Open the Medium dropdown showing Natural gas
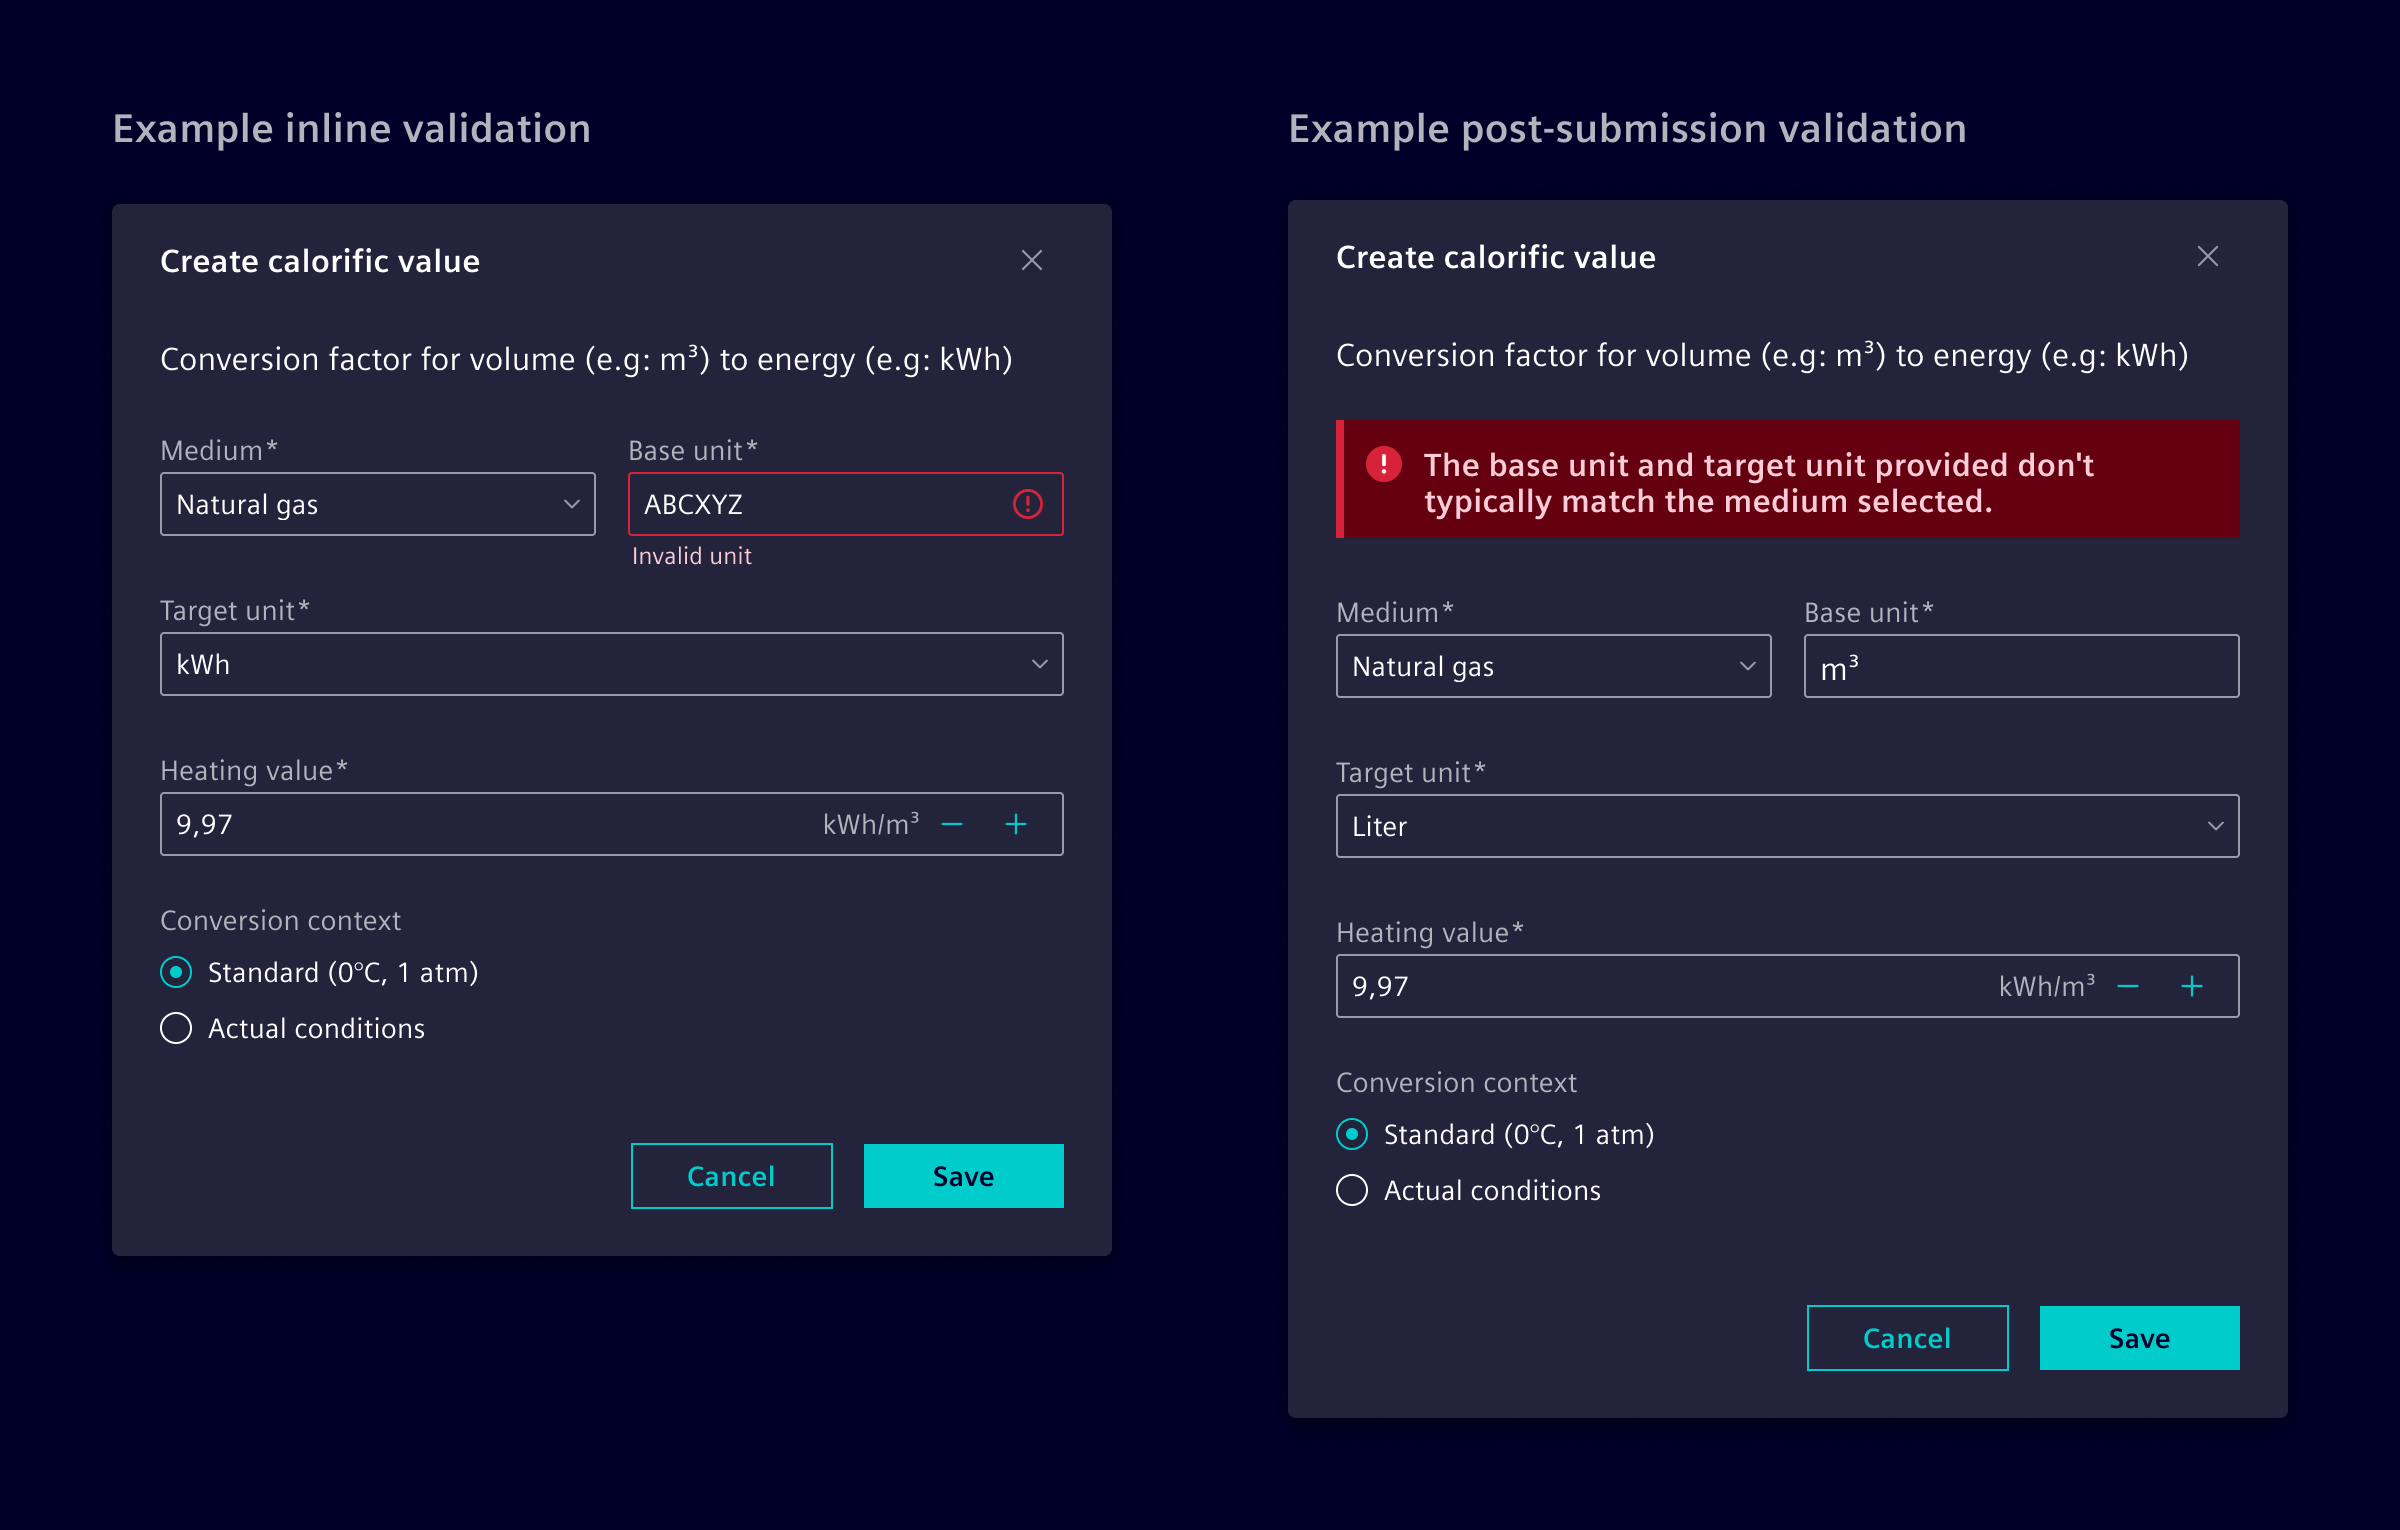The height and width of the screenshot is (1530, 2400). point(376,504)
